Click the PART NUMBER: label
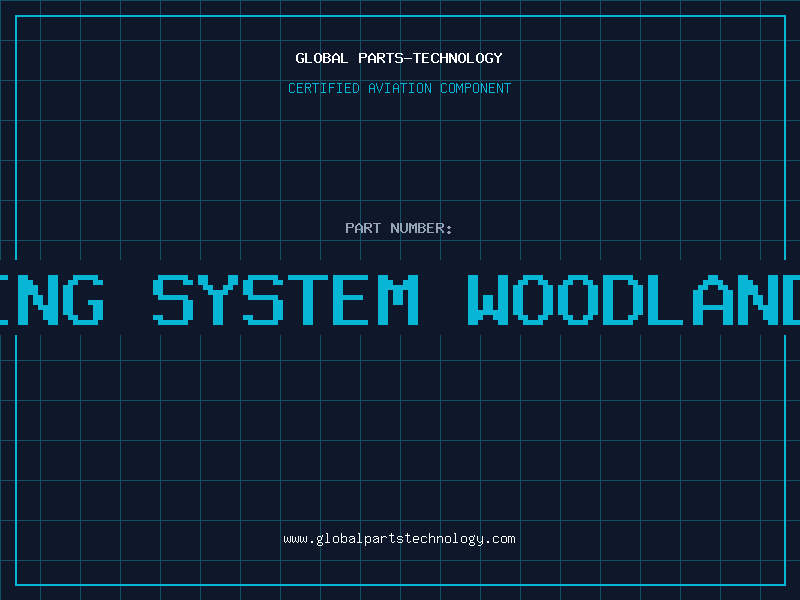The image size is (800, 600). coord(399,228)
